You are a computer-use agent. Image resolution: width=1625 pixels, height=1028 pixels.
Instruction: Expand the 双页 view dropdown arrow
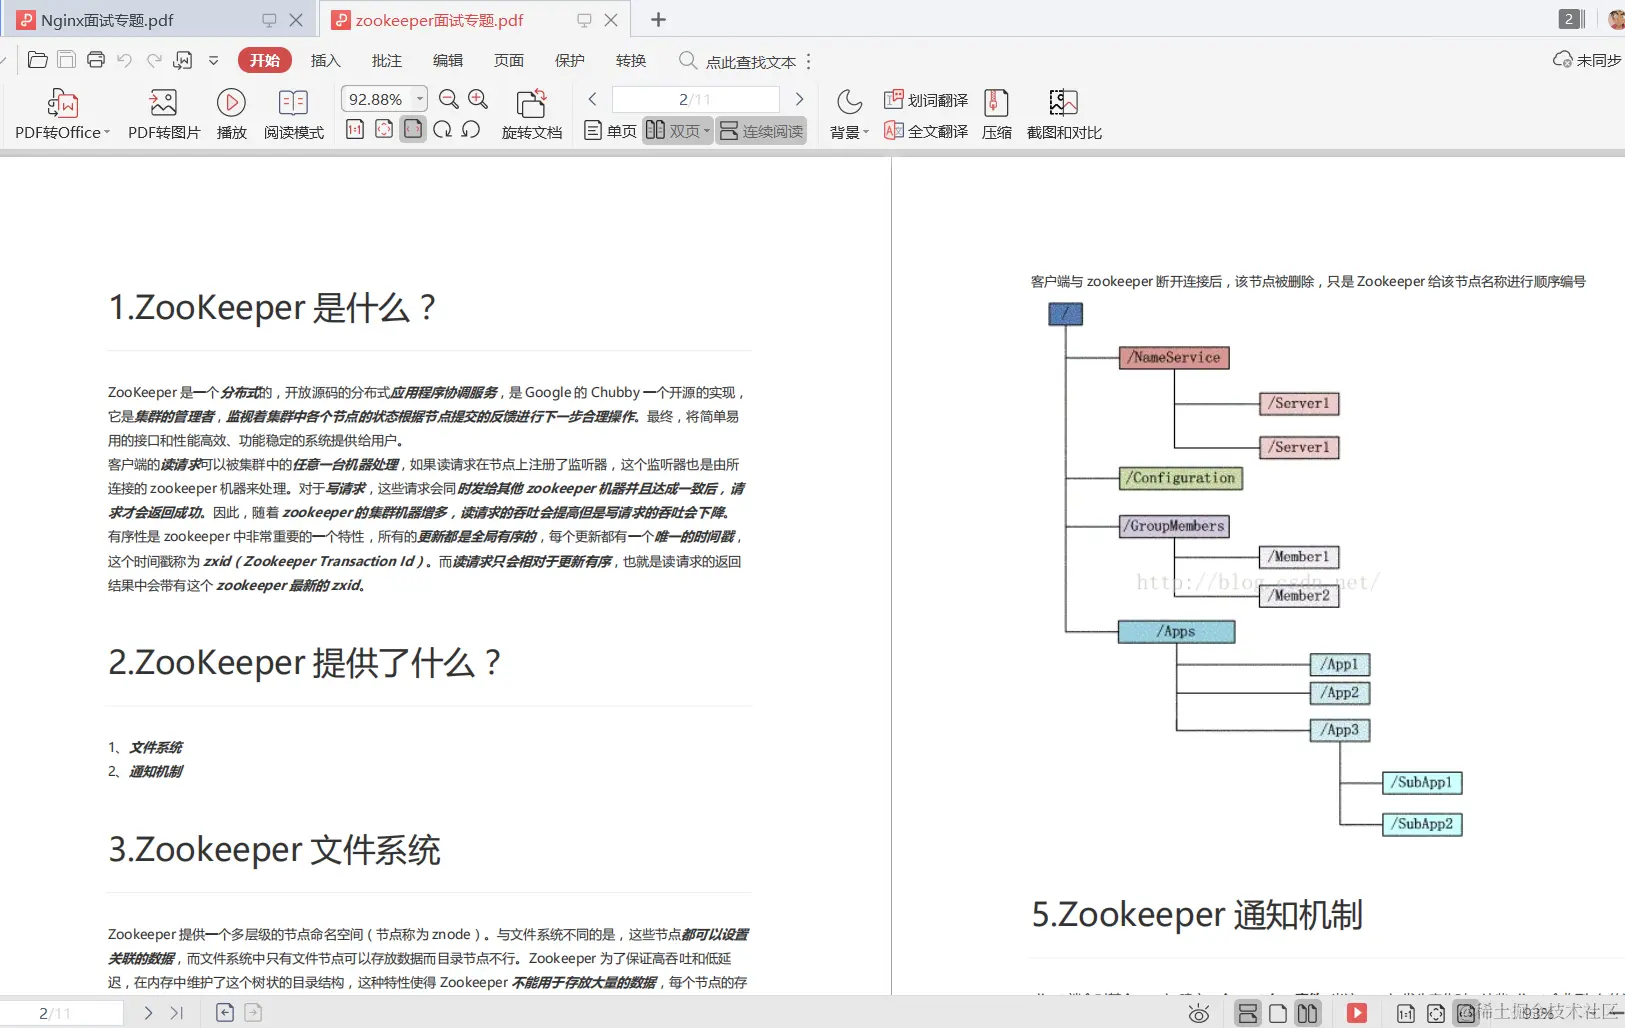point(706,130)
